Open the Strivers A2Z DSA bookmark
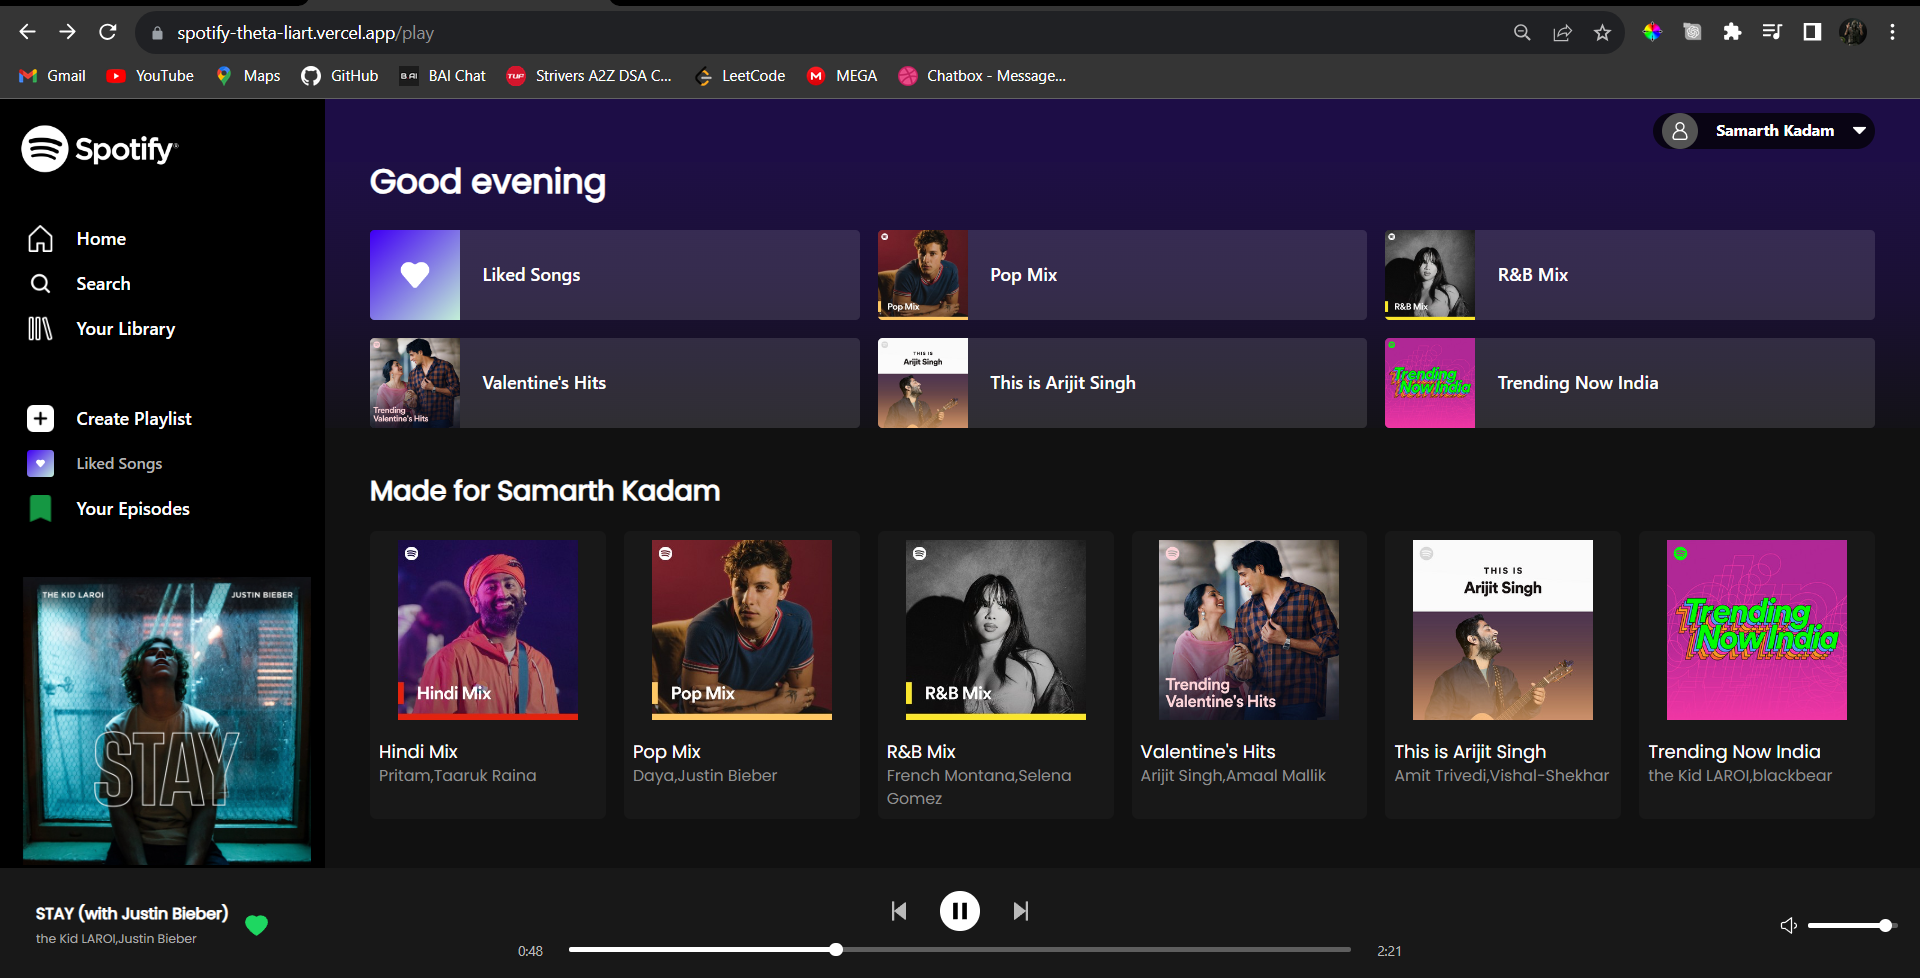 coord(589,76)
